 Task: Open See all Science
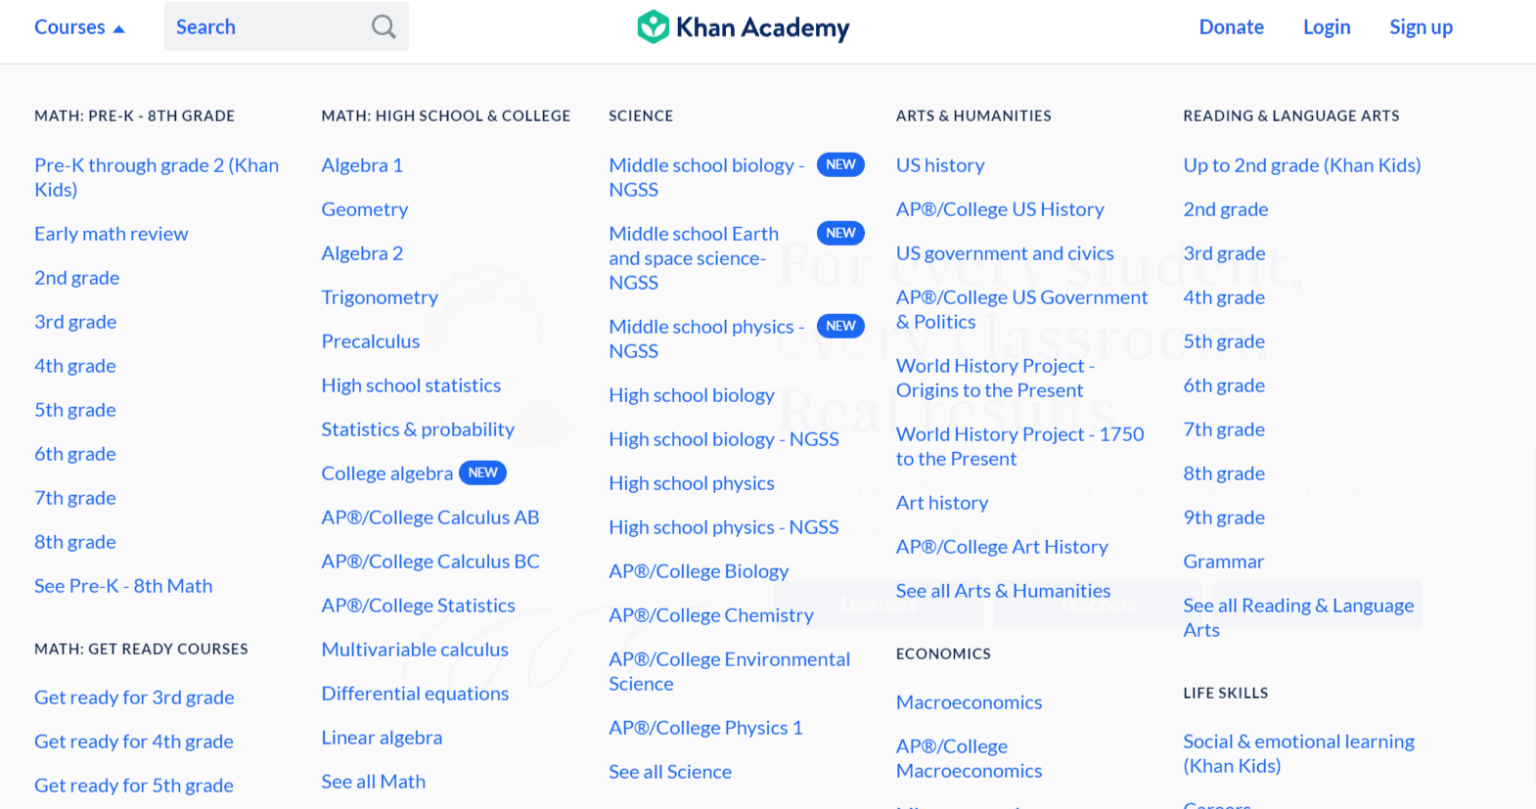(670, 771)
